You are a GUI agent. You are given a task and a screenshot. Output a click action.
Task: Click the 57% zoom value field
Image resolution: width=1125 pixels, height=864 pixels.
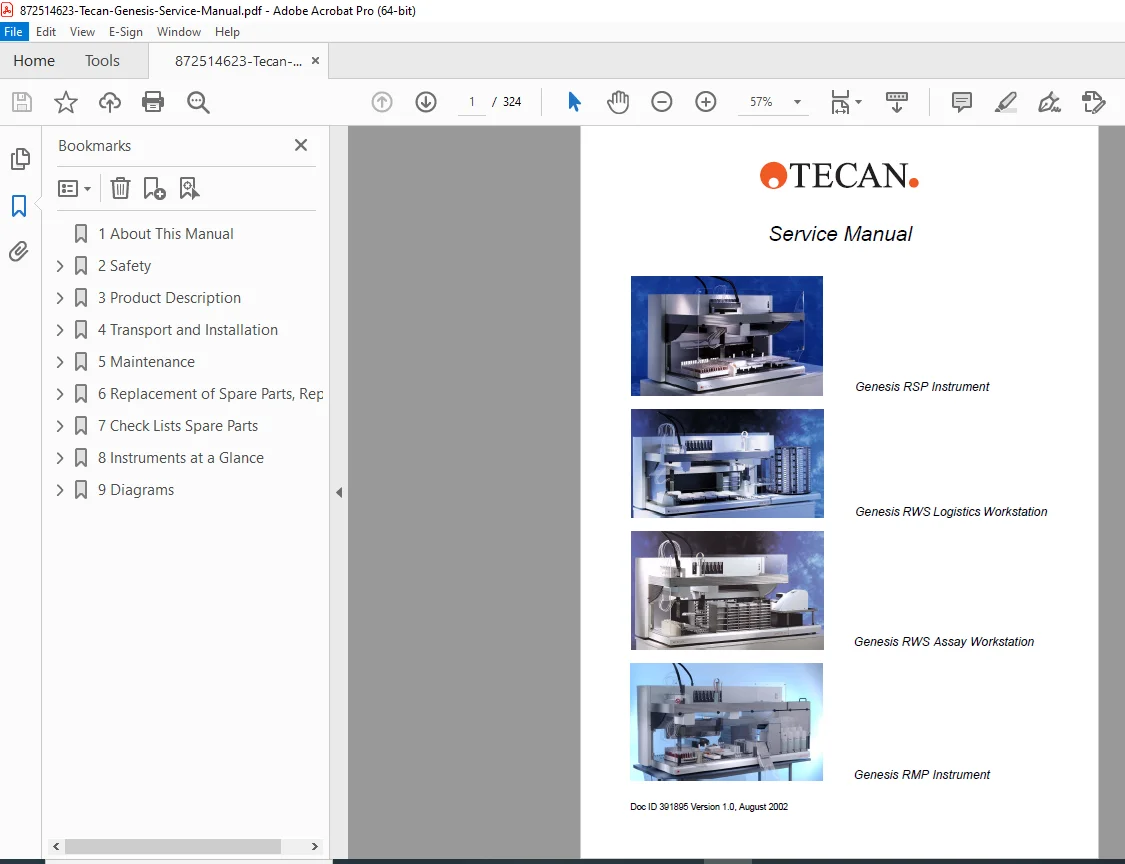pos(761,102)
